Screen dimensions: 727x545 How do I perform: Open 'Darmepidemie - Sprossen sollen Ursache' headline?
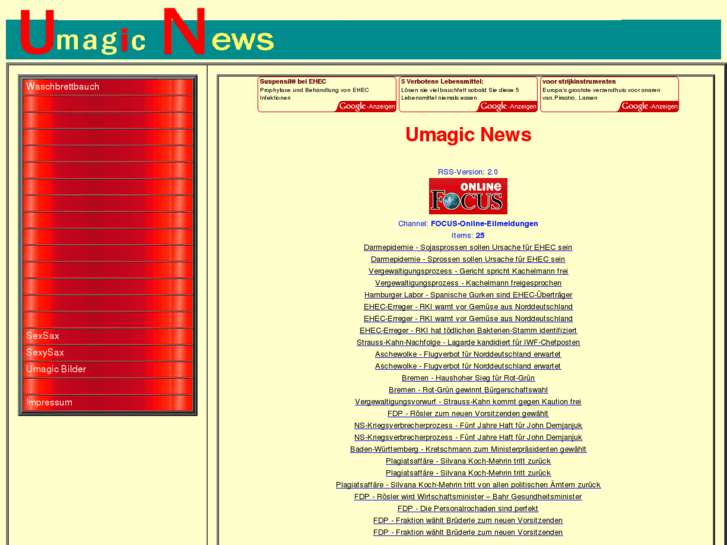pos(468,259)
